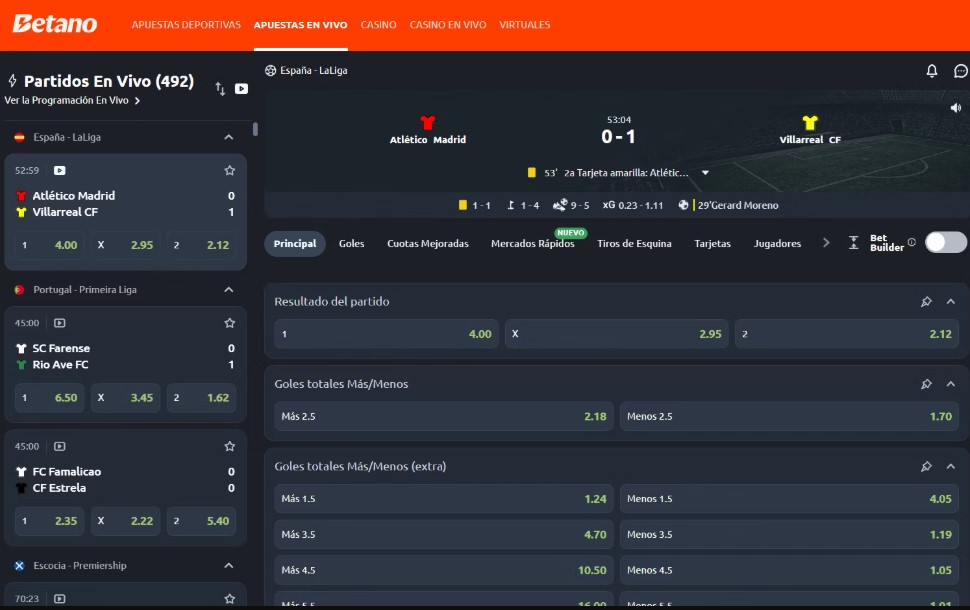Open live stream icon for FC Famalicao match

point(59,446)
